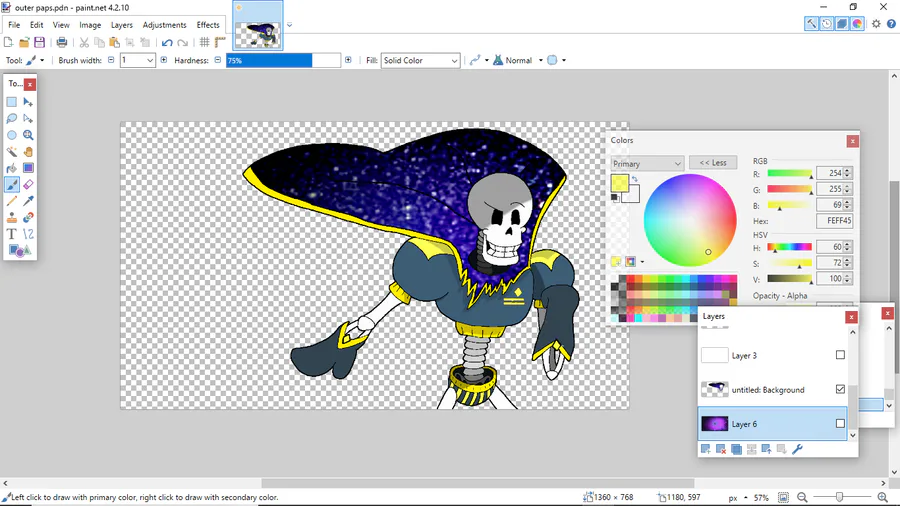Select the Text tool
900x506 pixels.
tap(11, 234)
